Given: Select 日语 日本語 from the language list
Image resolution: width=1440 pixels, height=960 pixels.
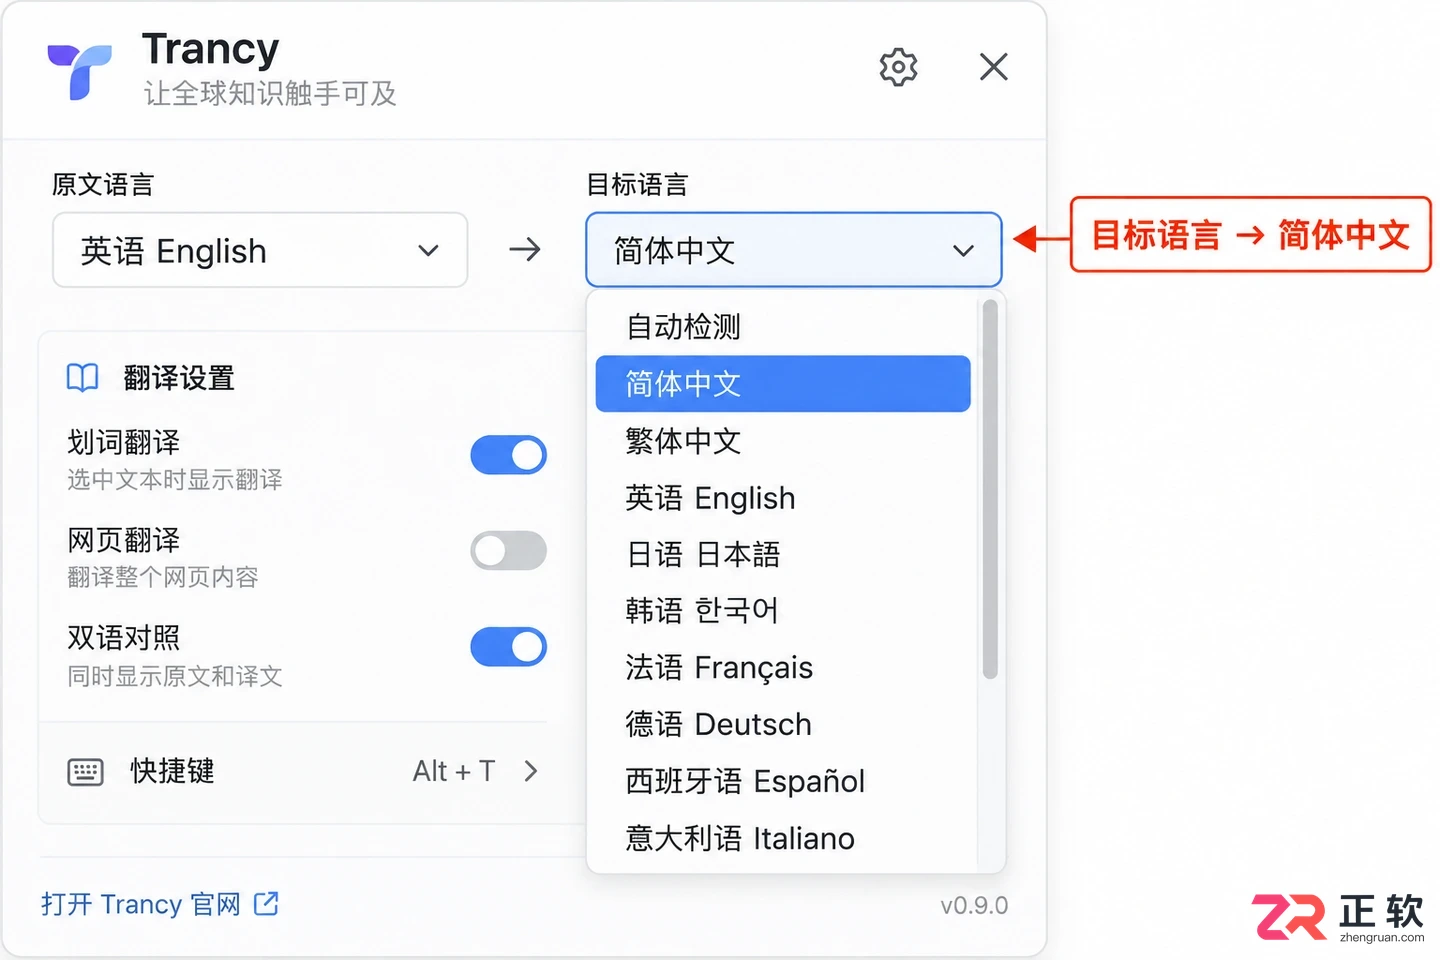Looking at the screenshot, I should click(783, 554).
